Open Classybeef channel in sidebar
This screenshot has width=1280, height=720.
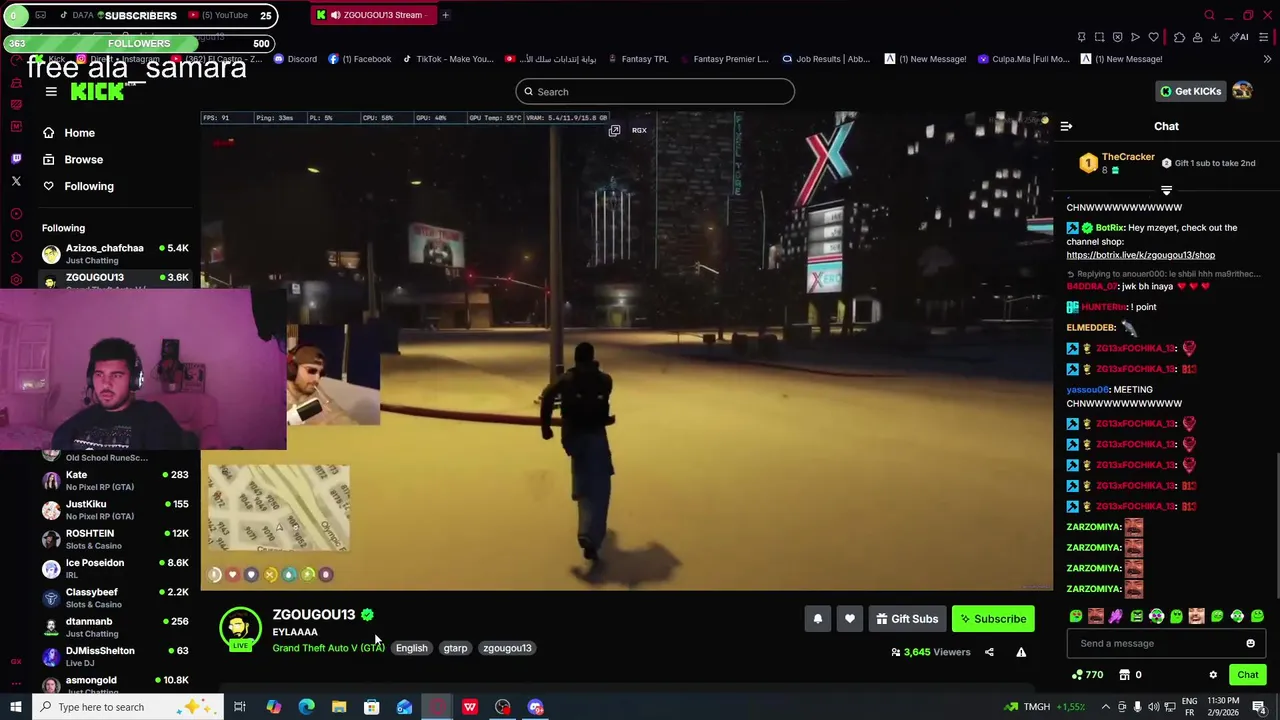pyautogui.click(x=113, y=598)
